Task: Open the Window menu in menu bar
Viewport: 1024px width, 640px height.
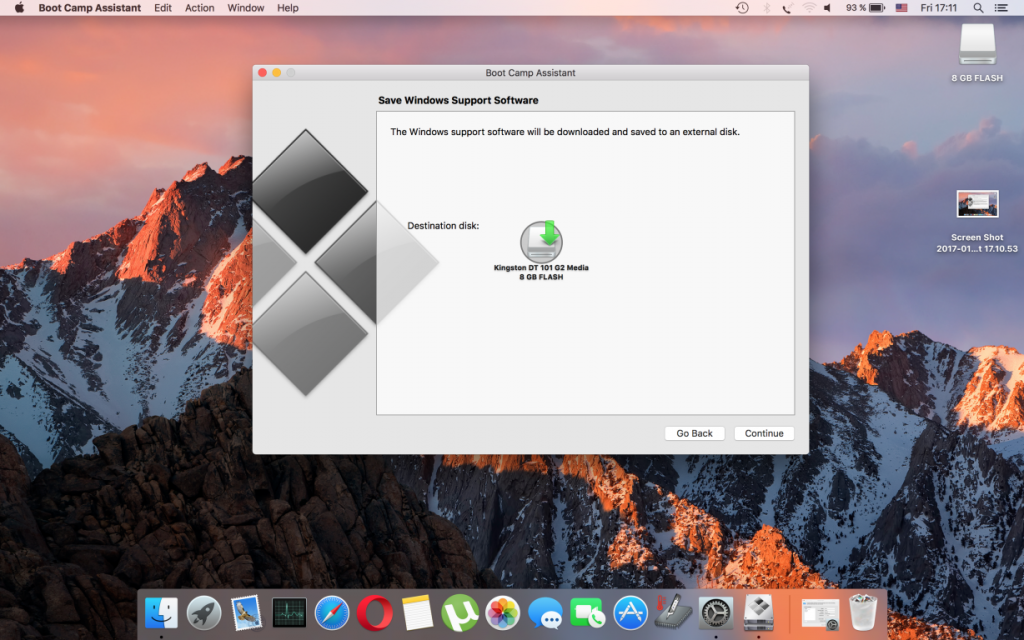Action: coord(246,8)
